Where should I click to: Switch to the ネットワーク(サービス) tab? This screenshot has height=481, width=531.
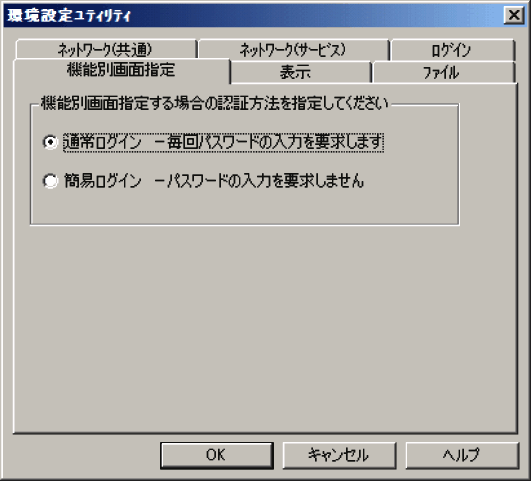click(x=293, y=49)
